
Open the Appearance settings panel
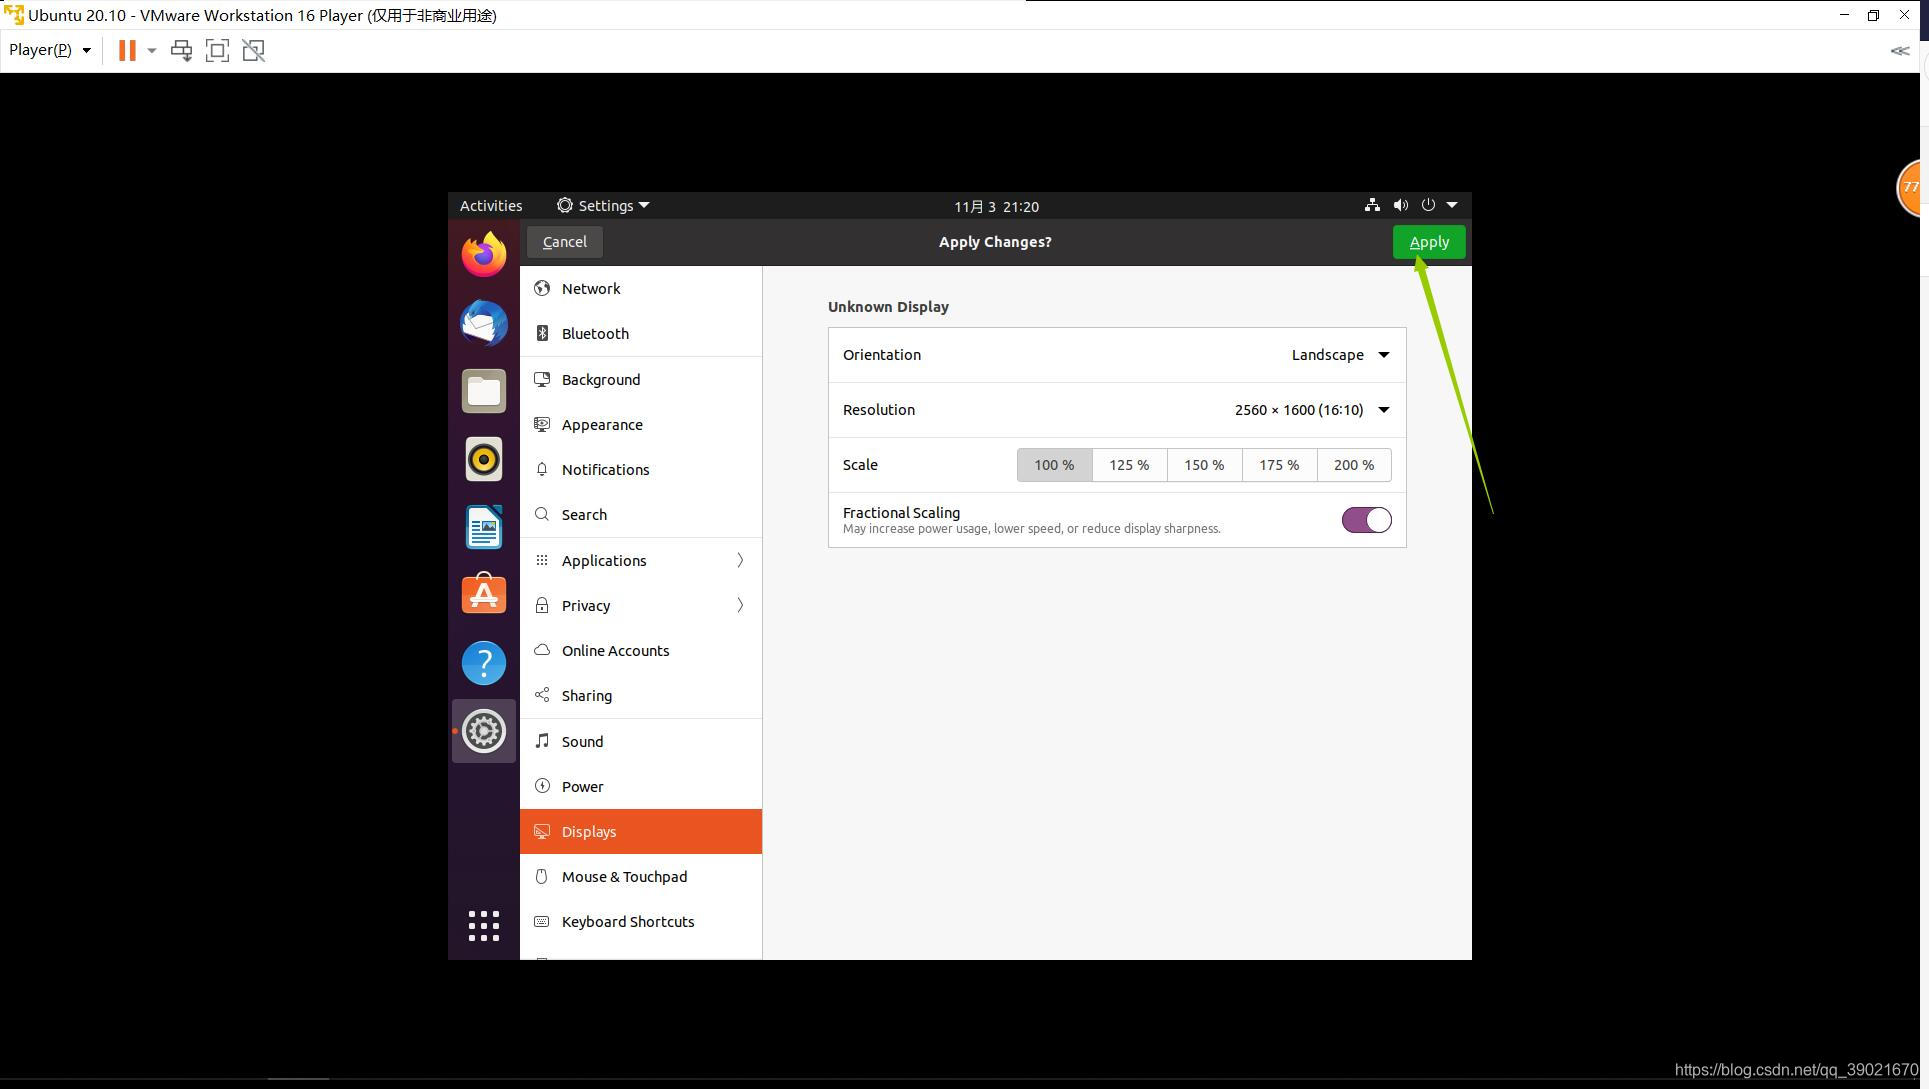641,424
